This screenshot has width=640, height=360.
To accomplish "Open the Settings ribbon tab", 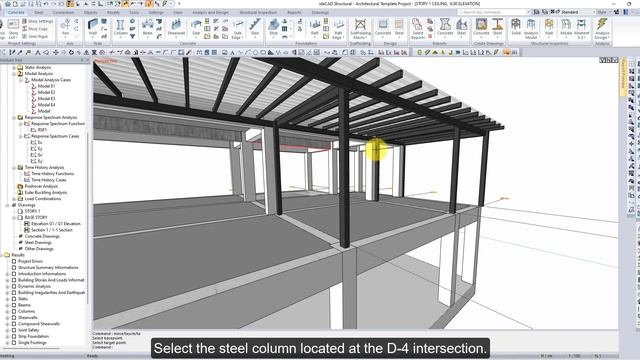I will click(x=156, y=13).
